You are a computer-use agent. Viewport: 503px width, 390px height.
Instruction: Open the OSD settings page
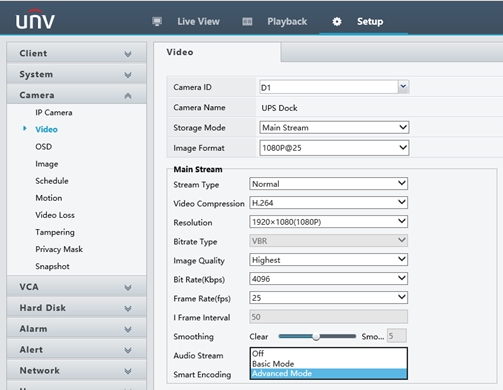coord(44,147)
